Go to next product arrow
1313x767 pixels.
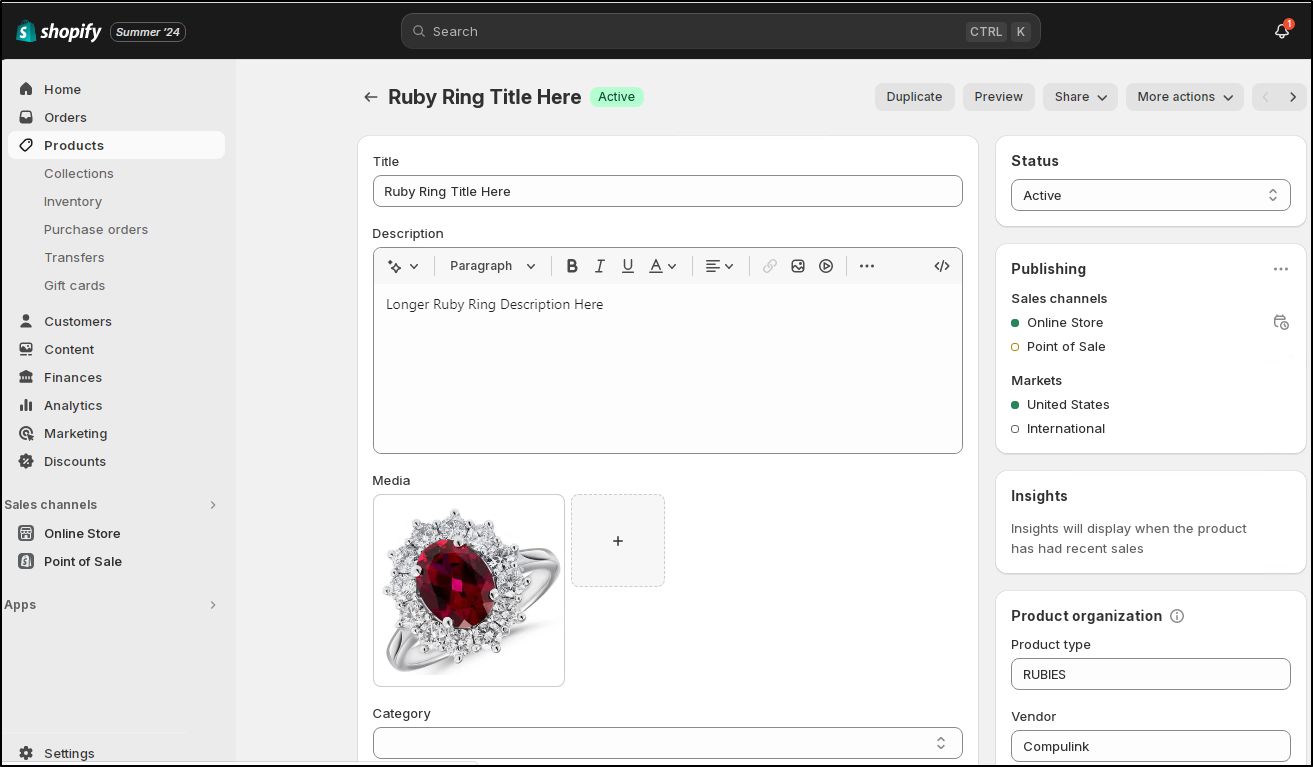click(1293, 97)
